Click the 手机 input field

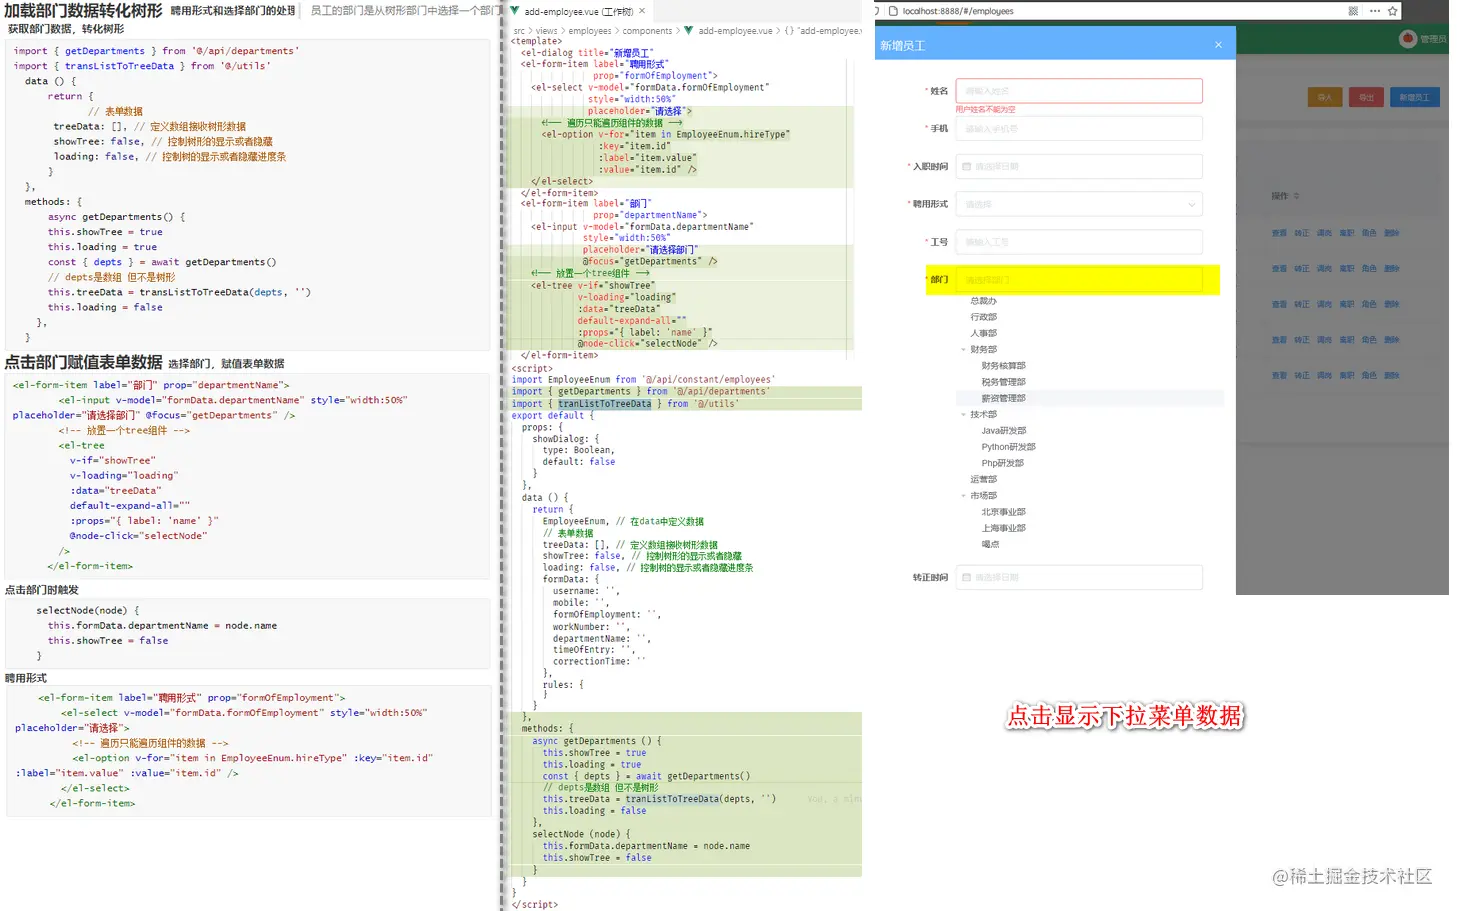click(x=1079, y=129)
